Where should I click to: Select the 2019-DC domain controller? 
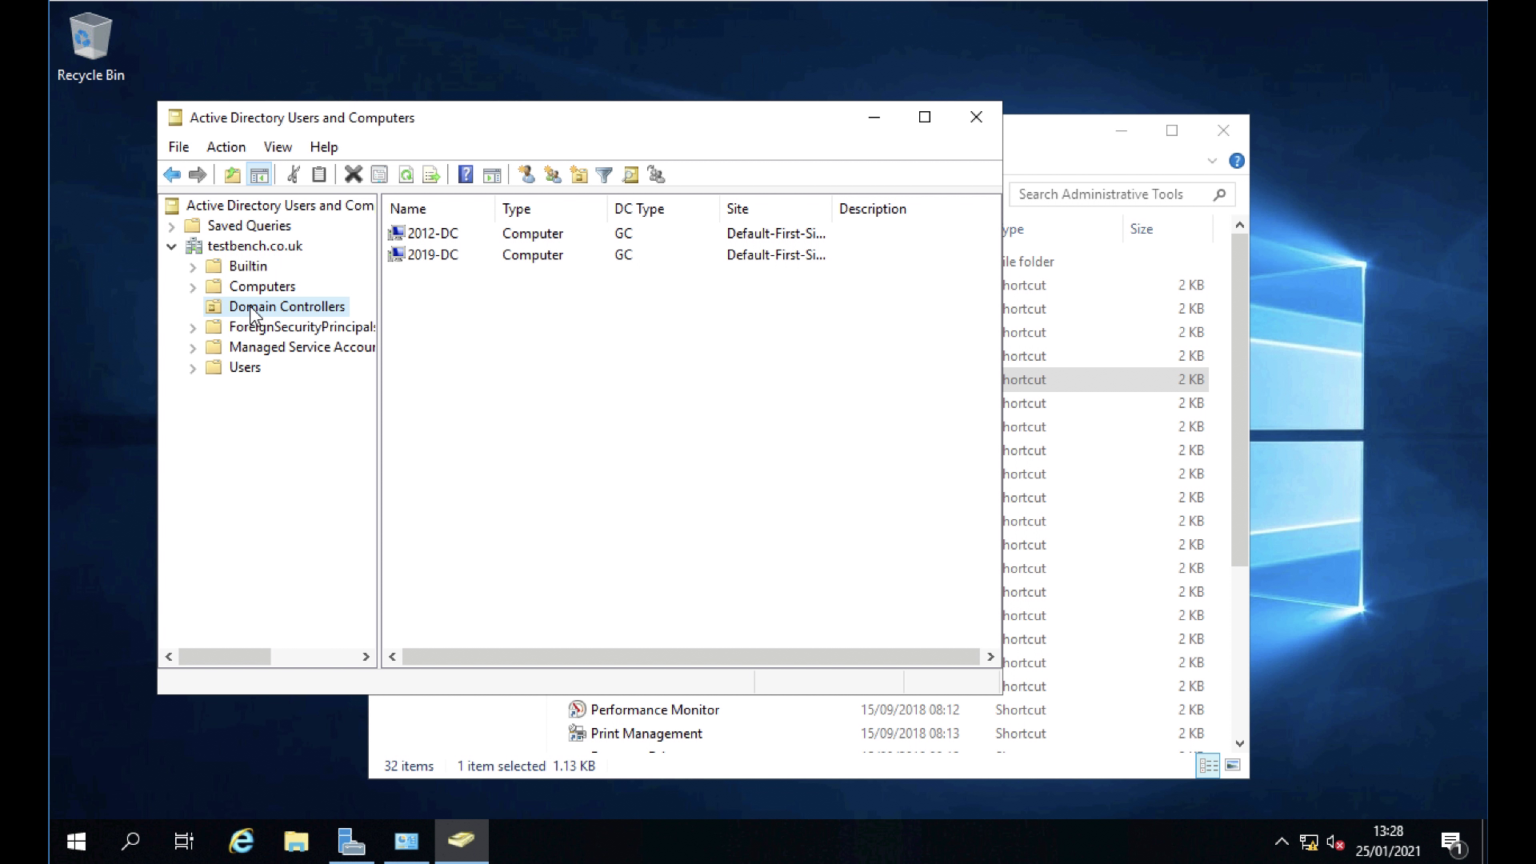(x=431, y=255)
